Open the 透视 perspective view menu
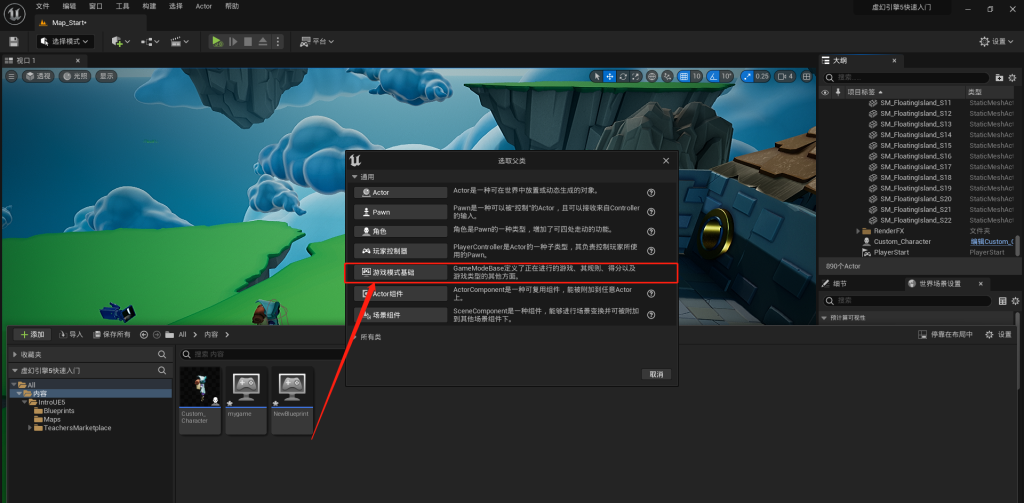The height and width of the screenshot is (503, 1024). pyautogui.click(x=39, y=76)
